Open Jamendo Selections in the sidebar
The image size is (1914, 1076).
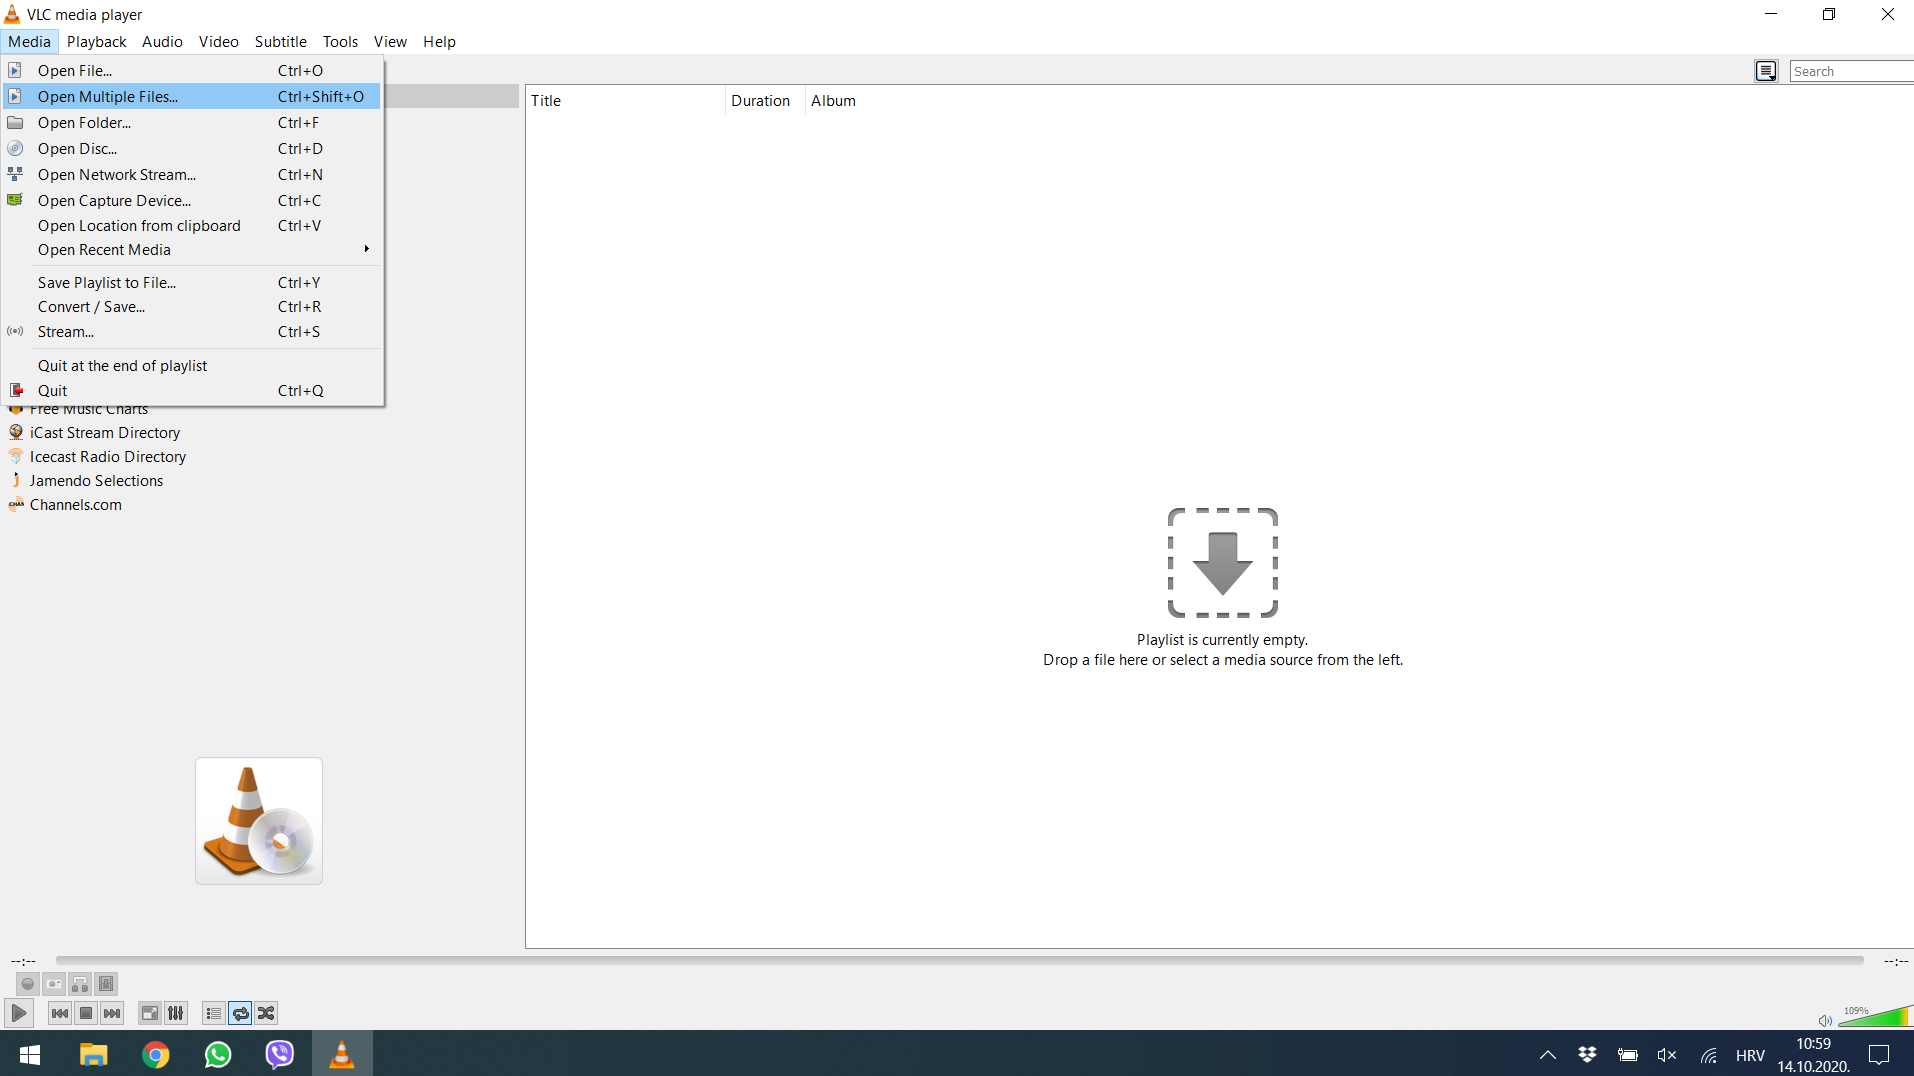[95, 480]
